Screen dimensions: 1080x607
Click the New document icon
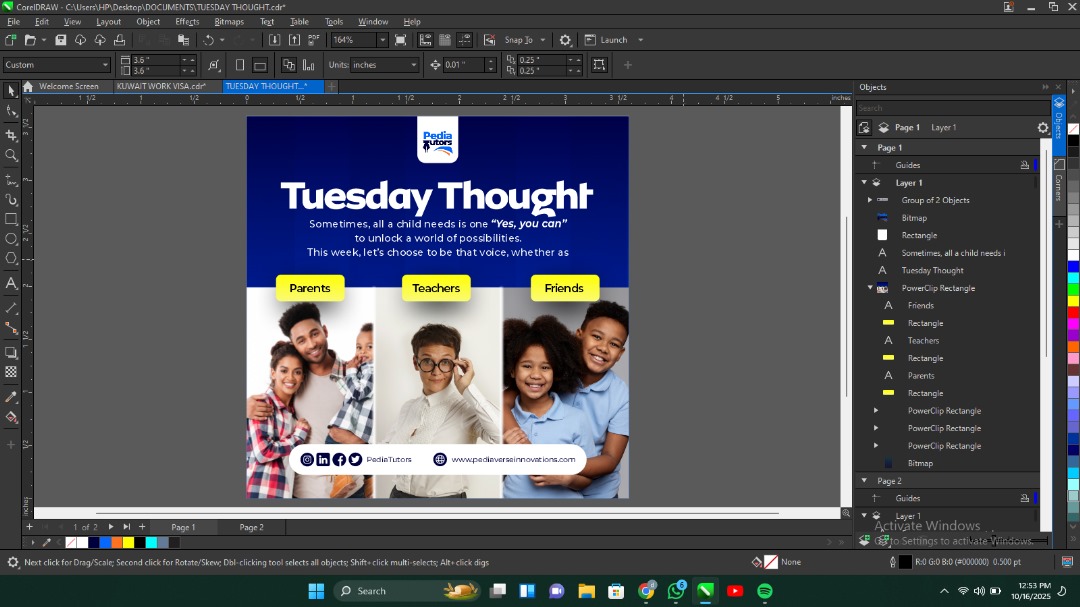pyautogui.click(x=10, y=40)
